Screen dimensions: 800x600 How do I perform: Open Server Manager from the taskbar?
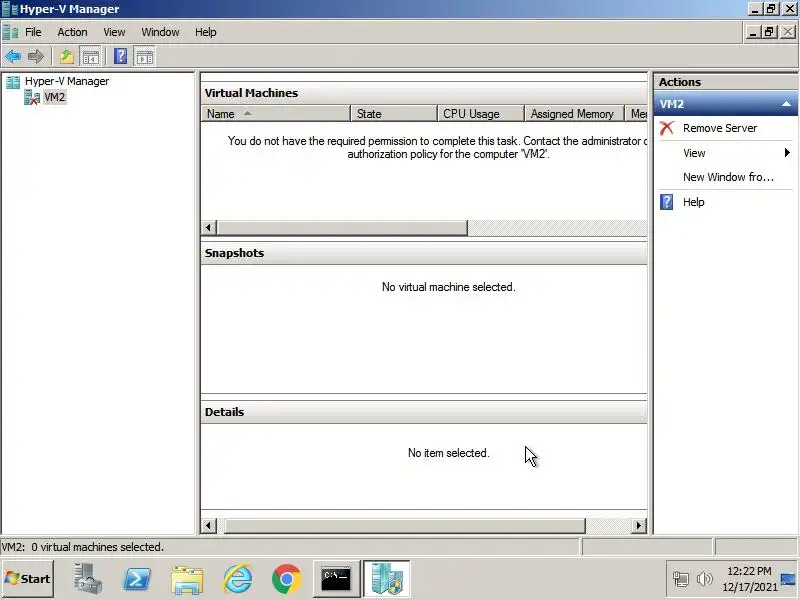[x=87, y=579]
